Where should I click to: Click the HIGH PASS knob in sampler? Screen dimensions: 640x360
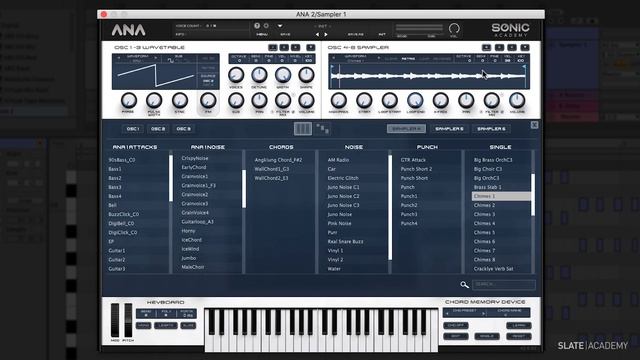click(339, 100)
